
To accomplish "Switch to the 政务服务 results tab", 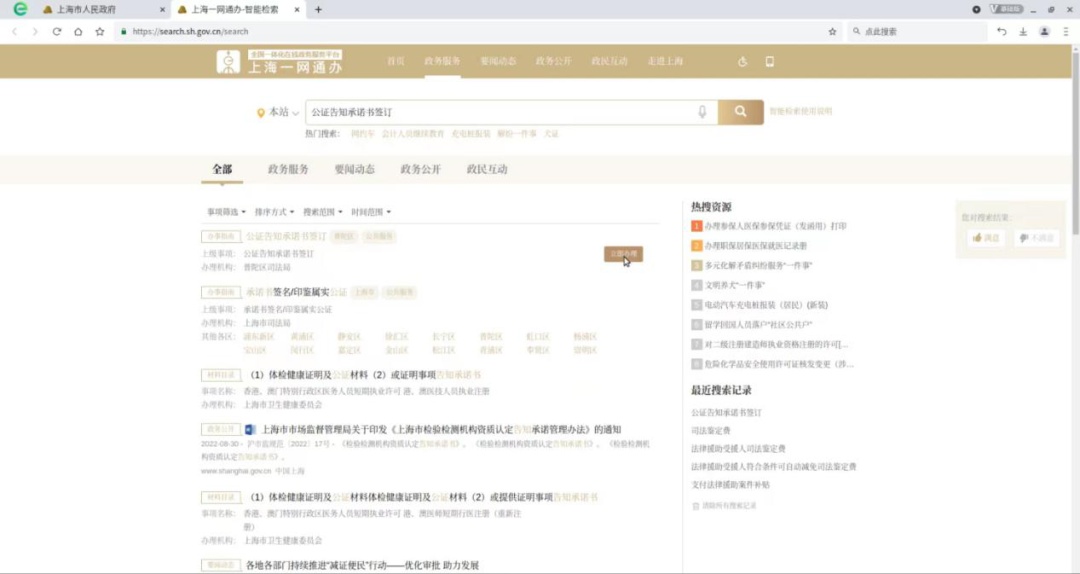I will (x=288, y=169).
